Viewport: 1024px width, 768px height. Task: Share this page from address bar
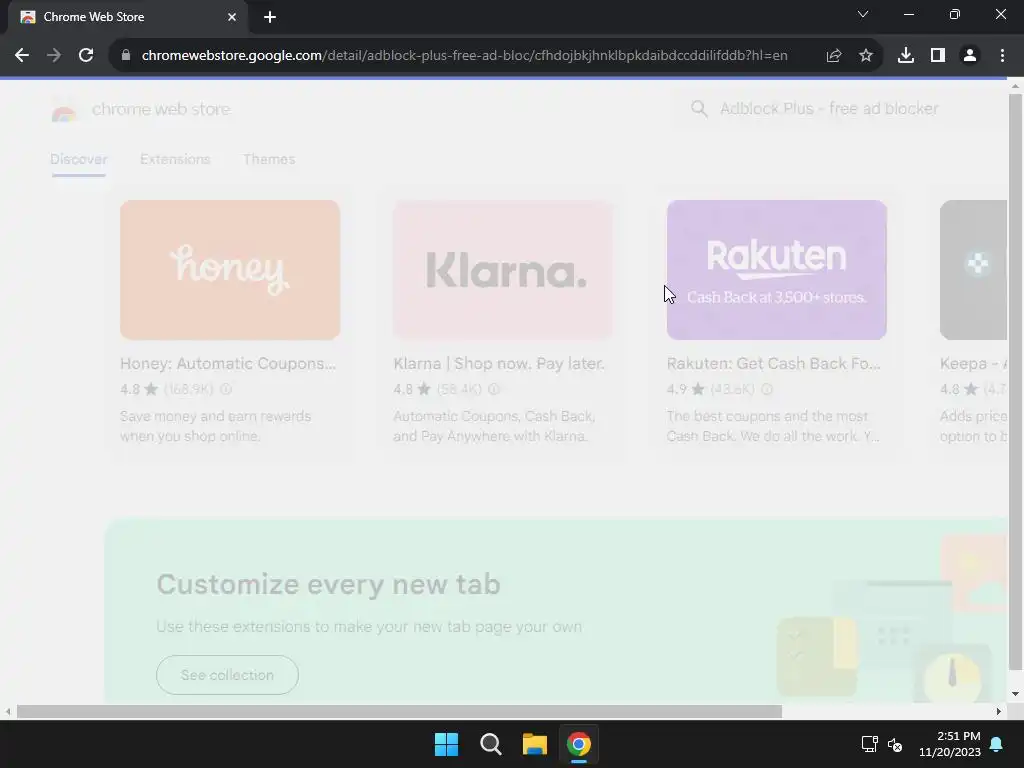tap(834, 56)
